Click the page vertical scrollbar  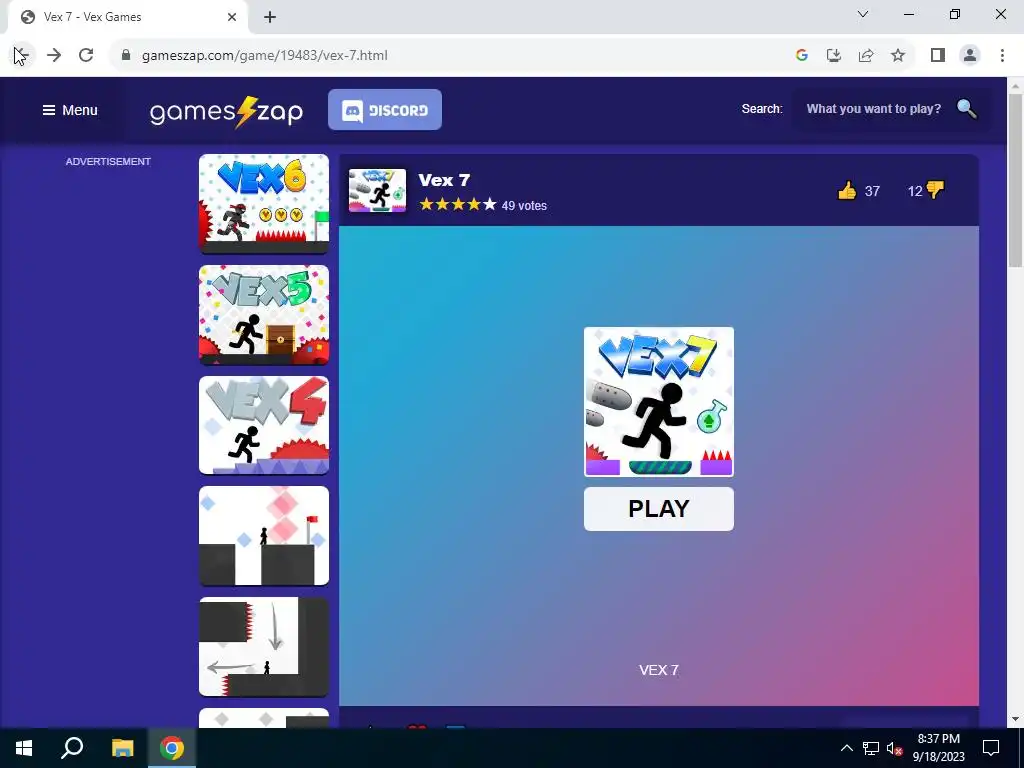pos(1016,180)
